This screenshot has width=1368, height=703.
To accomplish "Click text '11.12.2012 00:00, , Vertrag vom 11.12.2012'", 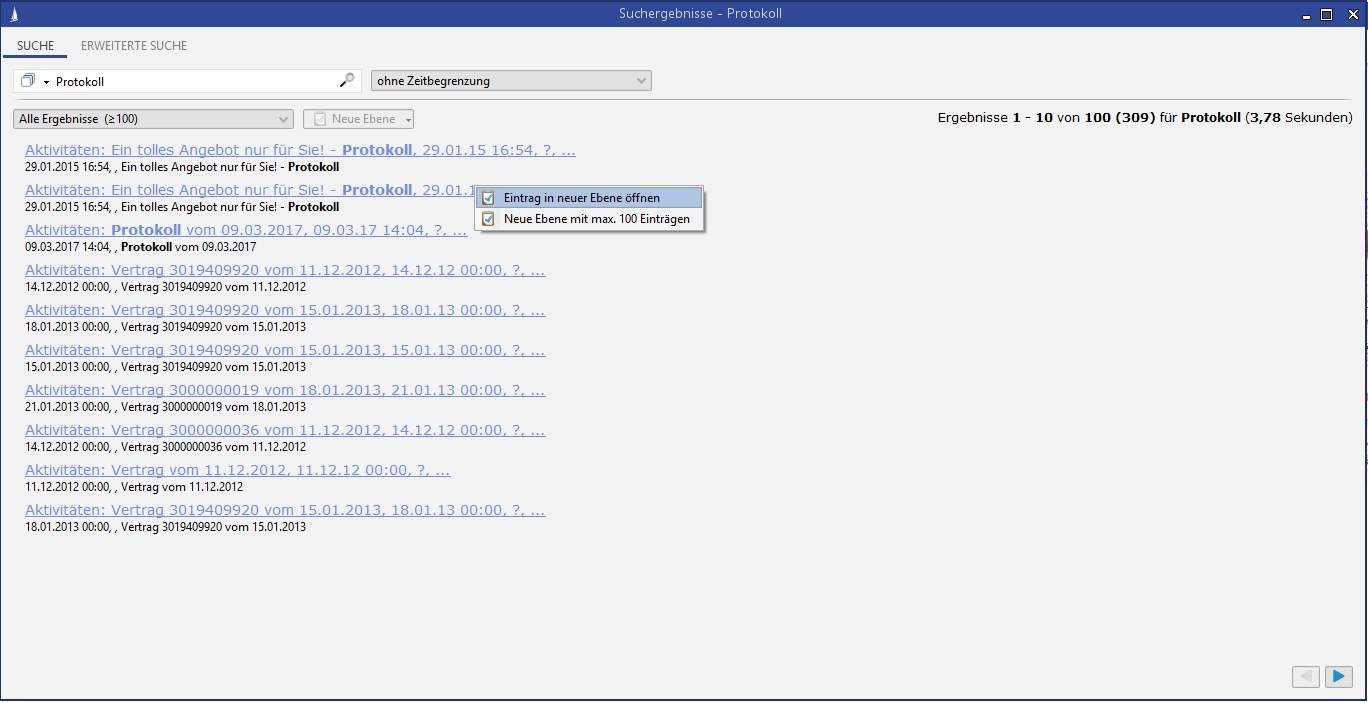I will (134, 487).
